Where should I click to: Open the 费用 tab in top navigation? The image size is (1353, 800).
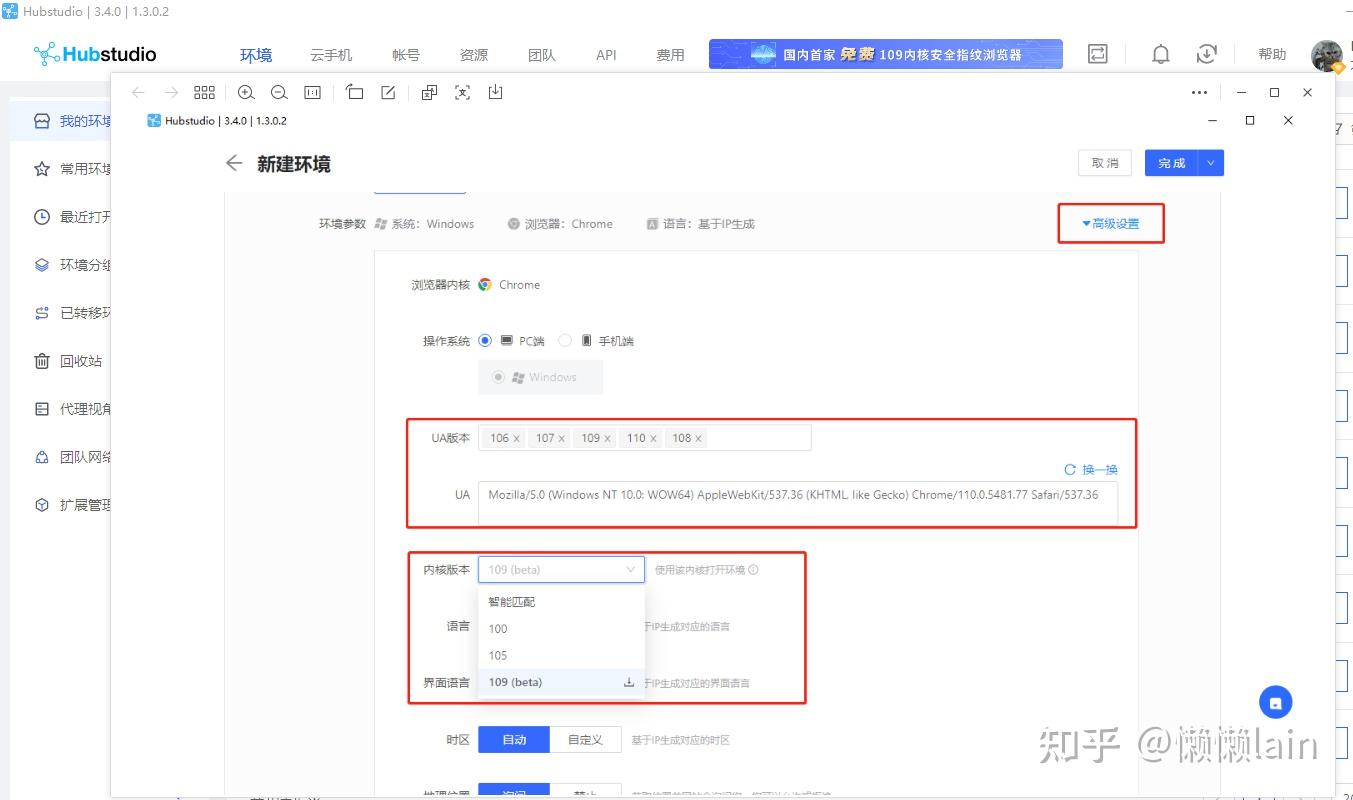click(670, 55)
